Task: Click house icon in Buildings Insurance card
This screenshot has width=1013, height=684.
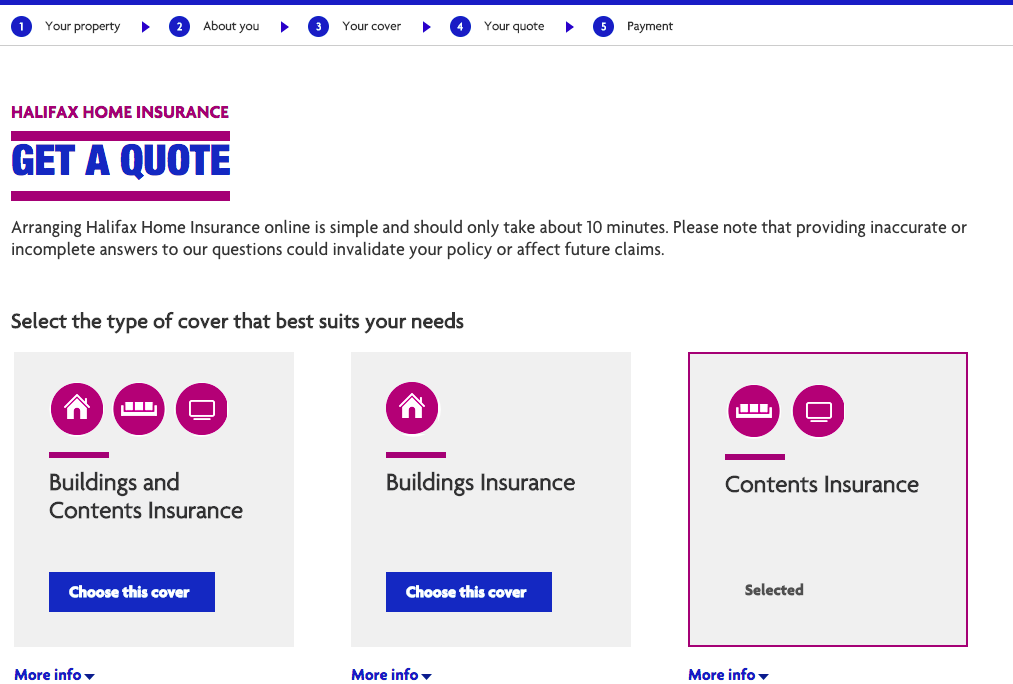Action: [412, 409]
